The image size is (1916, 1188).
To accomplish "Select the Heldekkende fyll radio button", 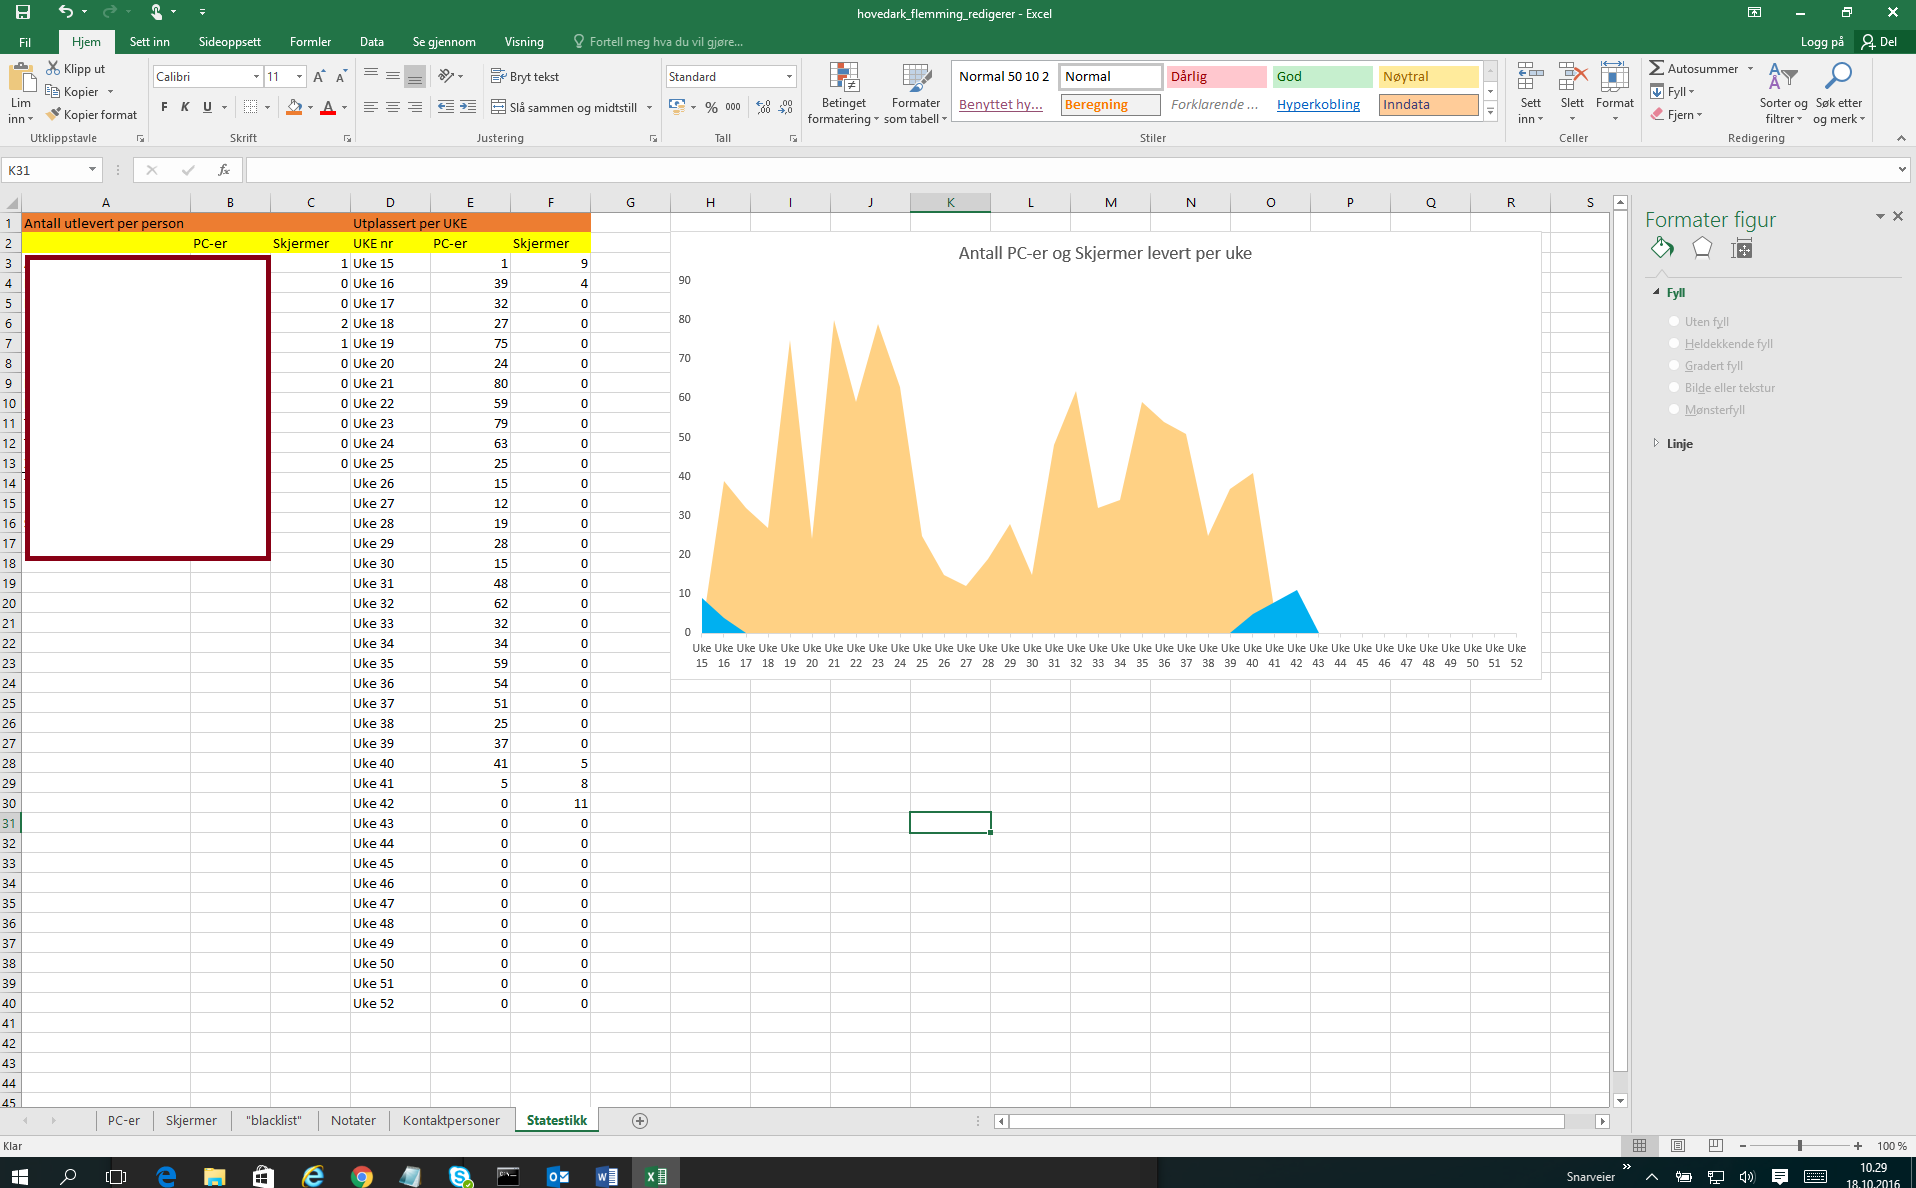I will pos(1674,343).
